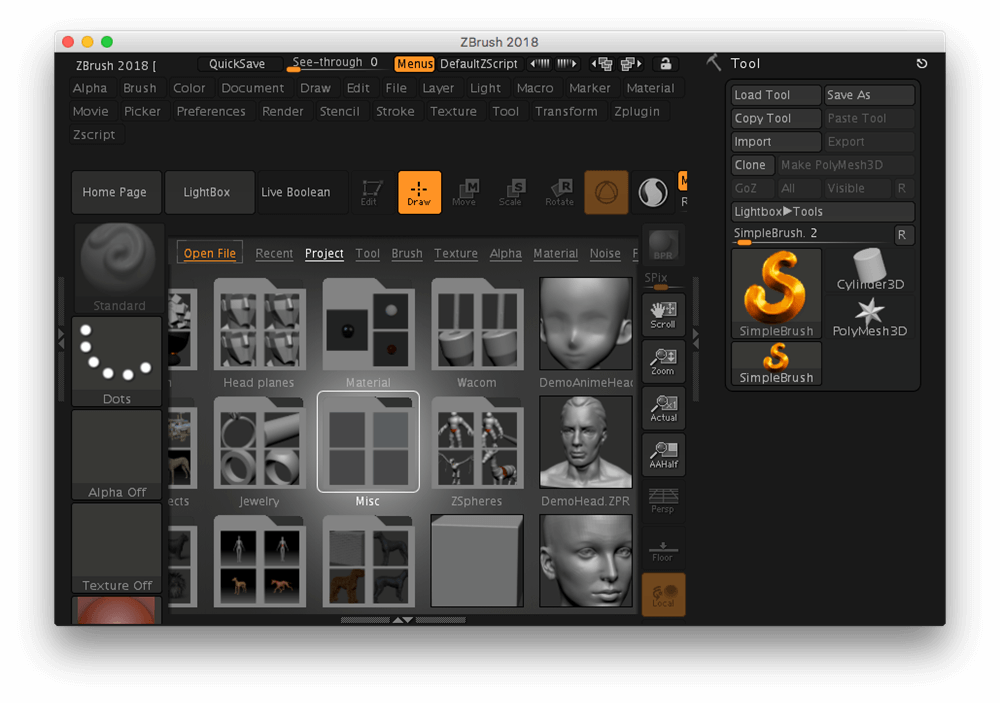This screenshot has width=1000, height=703.
Task: Toggle the Persp perspective button
Action: (663, 501)
